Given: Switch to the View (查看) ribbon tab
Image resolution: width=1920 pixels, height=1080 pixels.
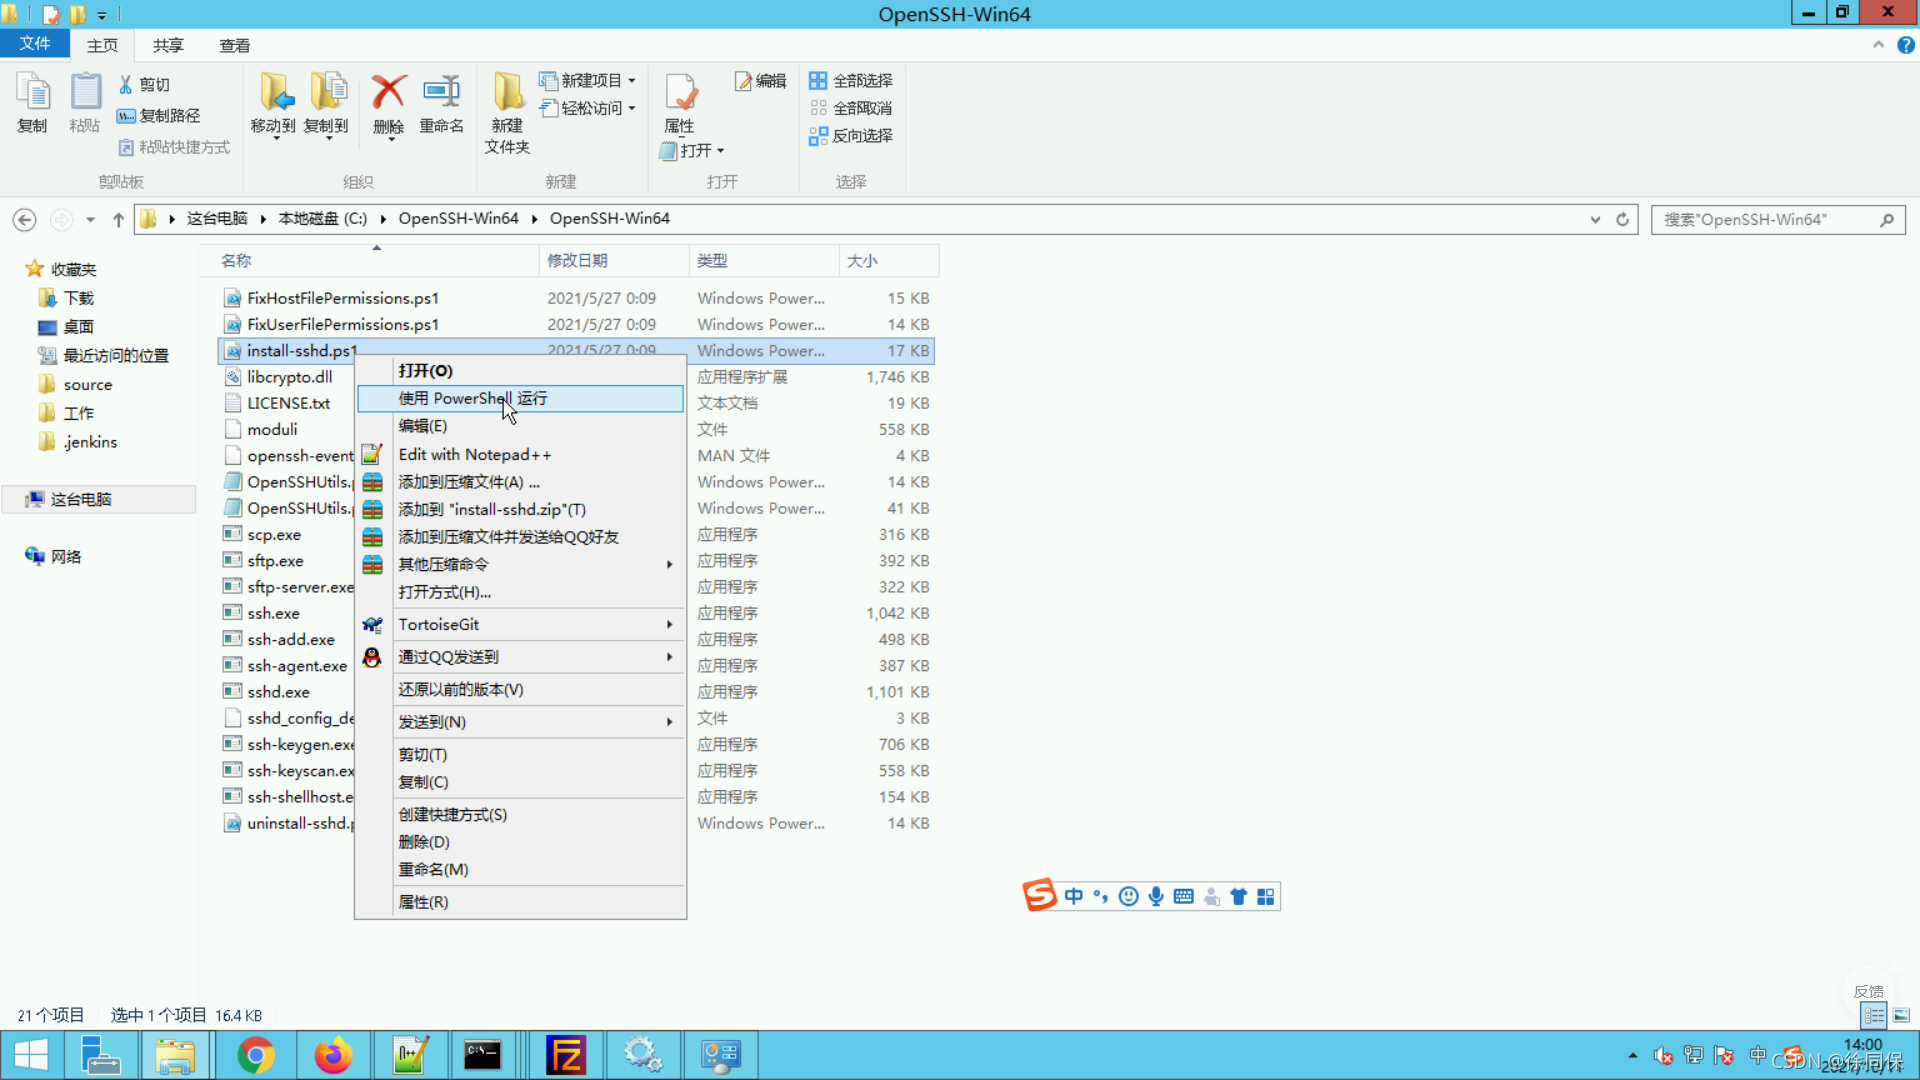Looking at the screenshot, I should coord(234,46).
